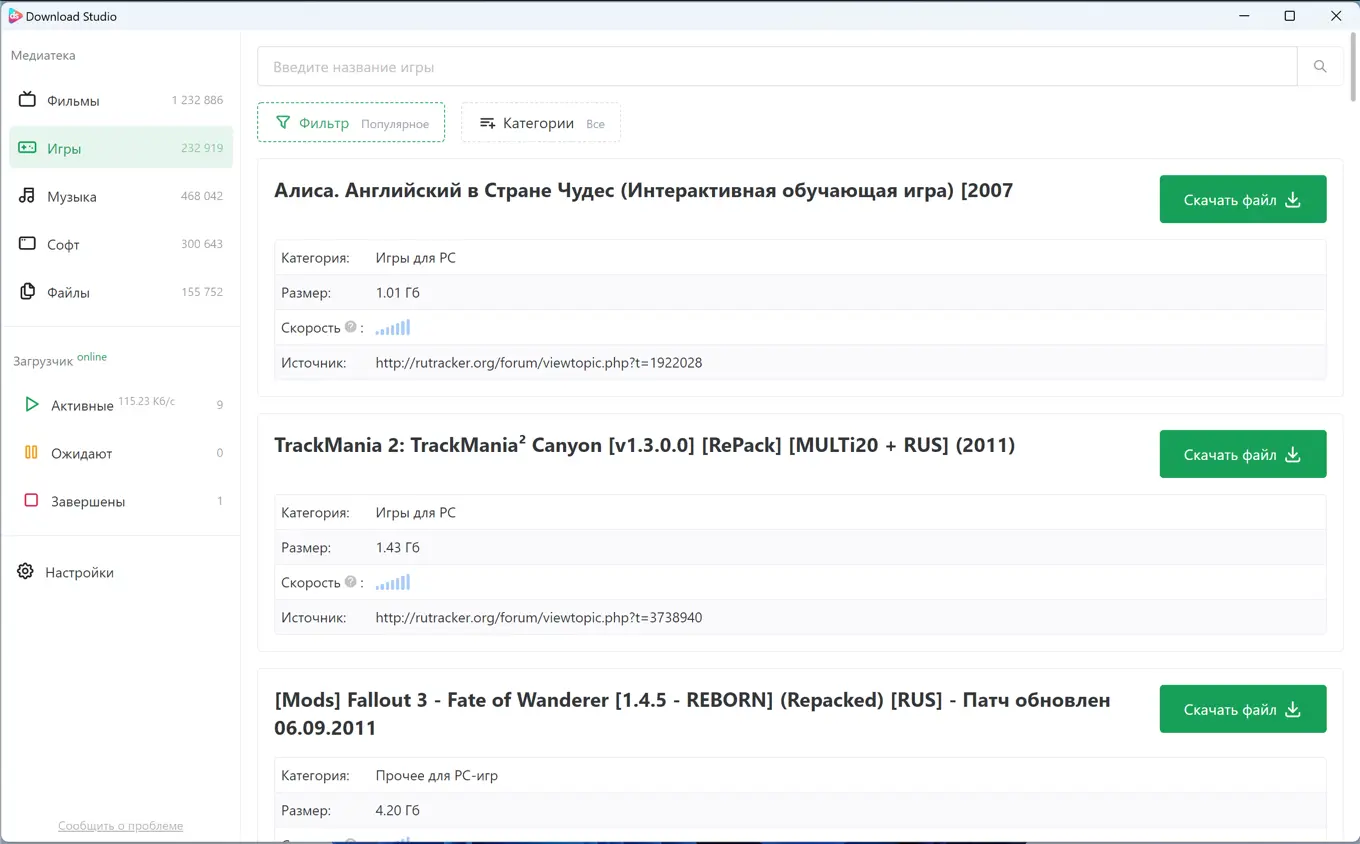Open rutracker link ending t=3738940
The height and width of the screenshot is (844, 1360).
pyautogui.click(x=539, y=618)
